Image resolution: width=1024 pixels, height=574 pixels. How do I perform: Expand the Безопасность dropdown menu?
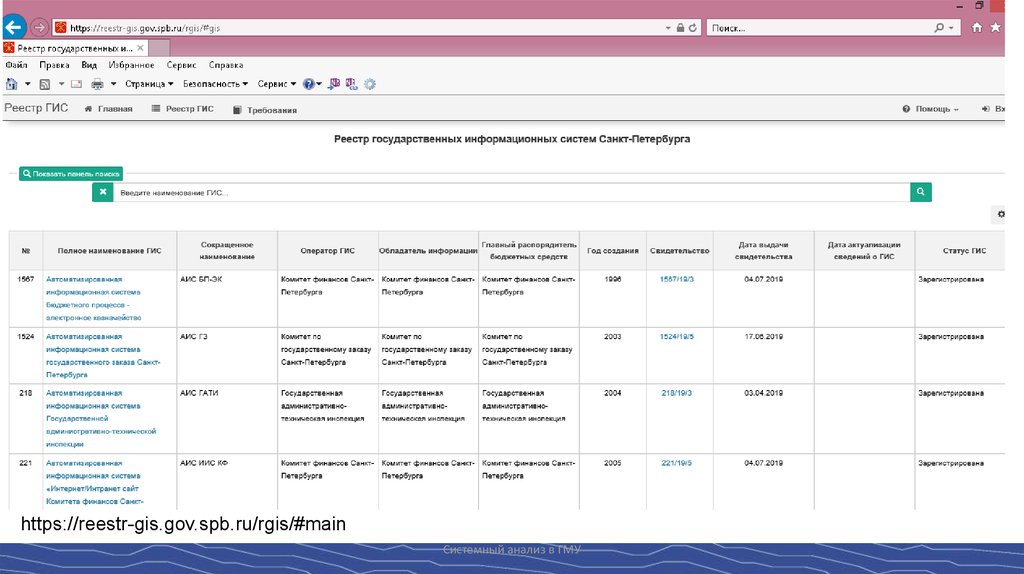[215, 84]
